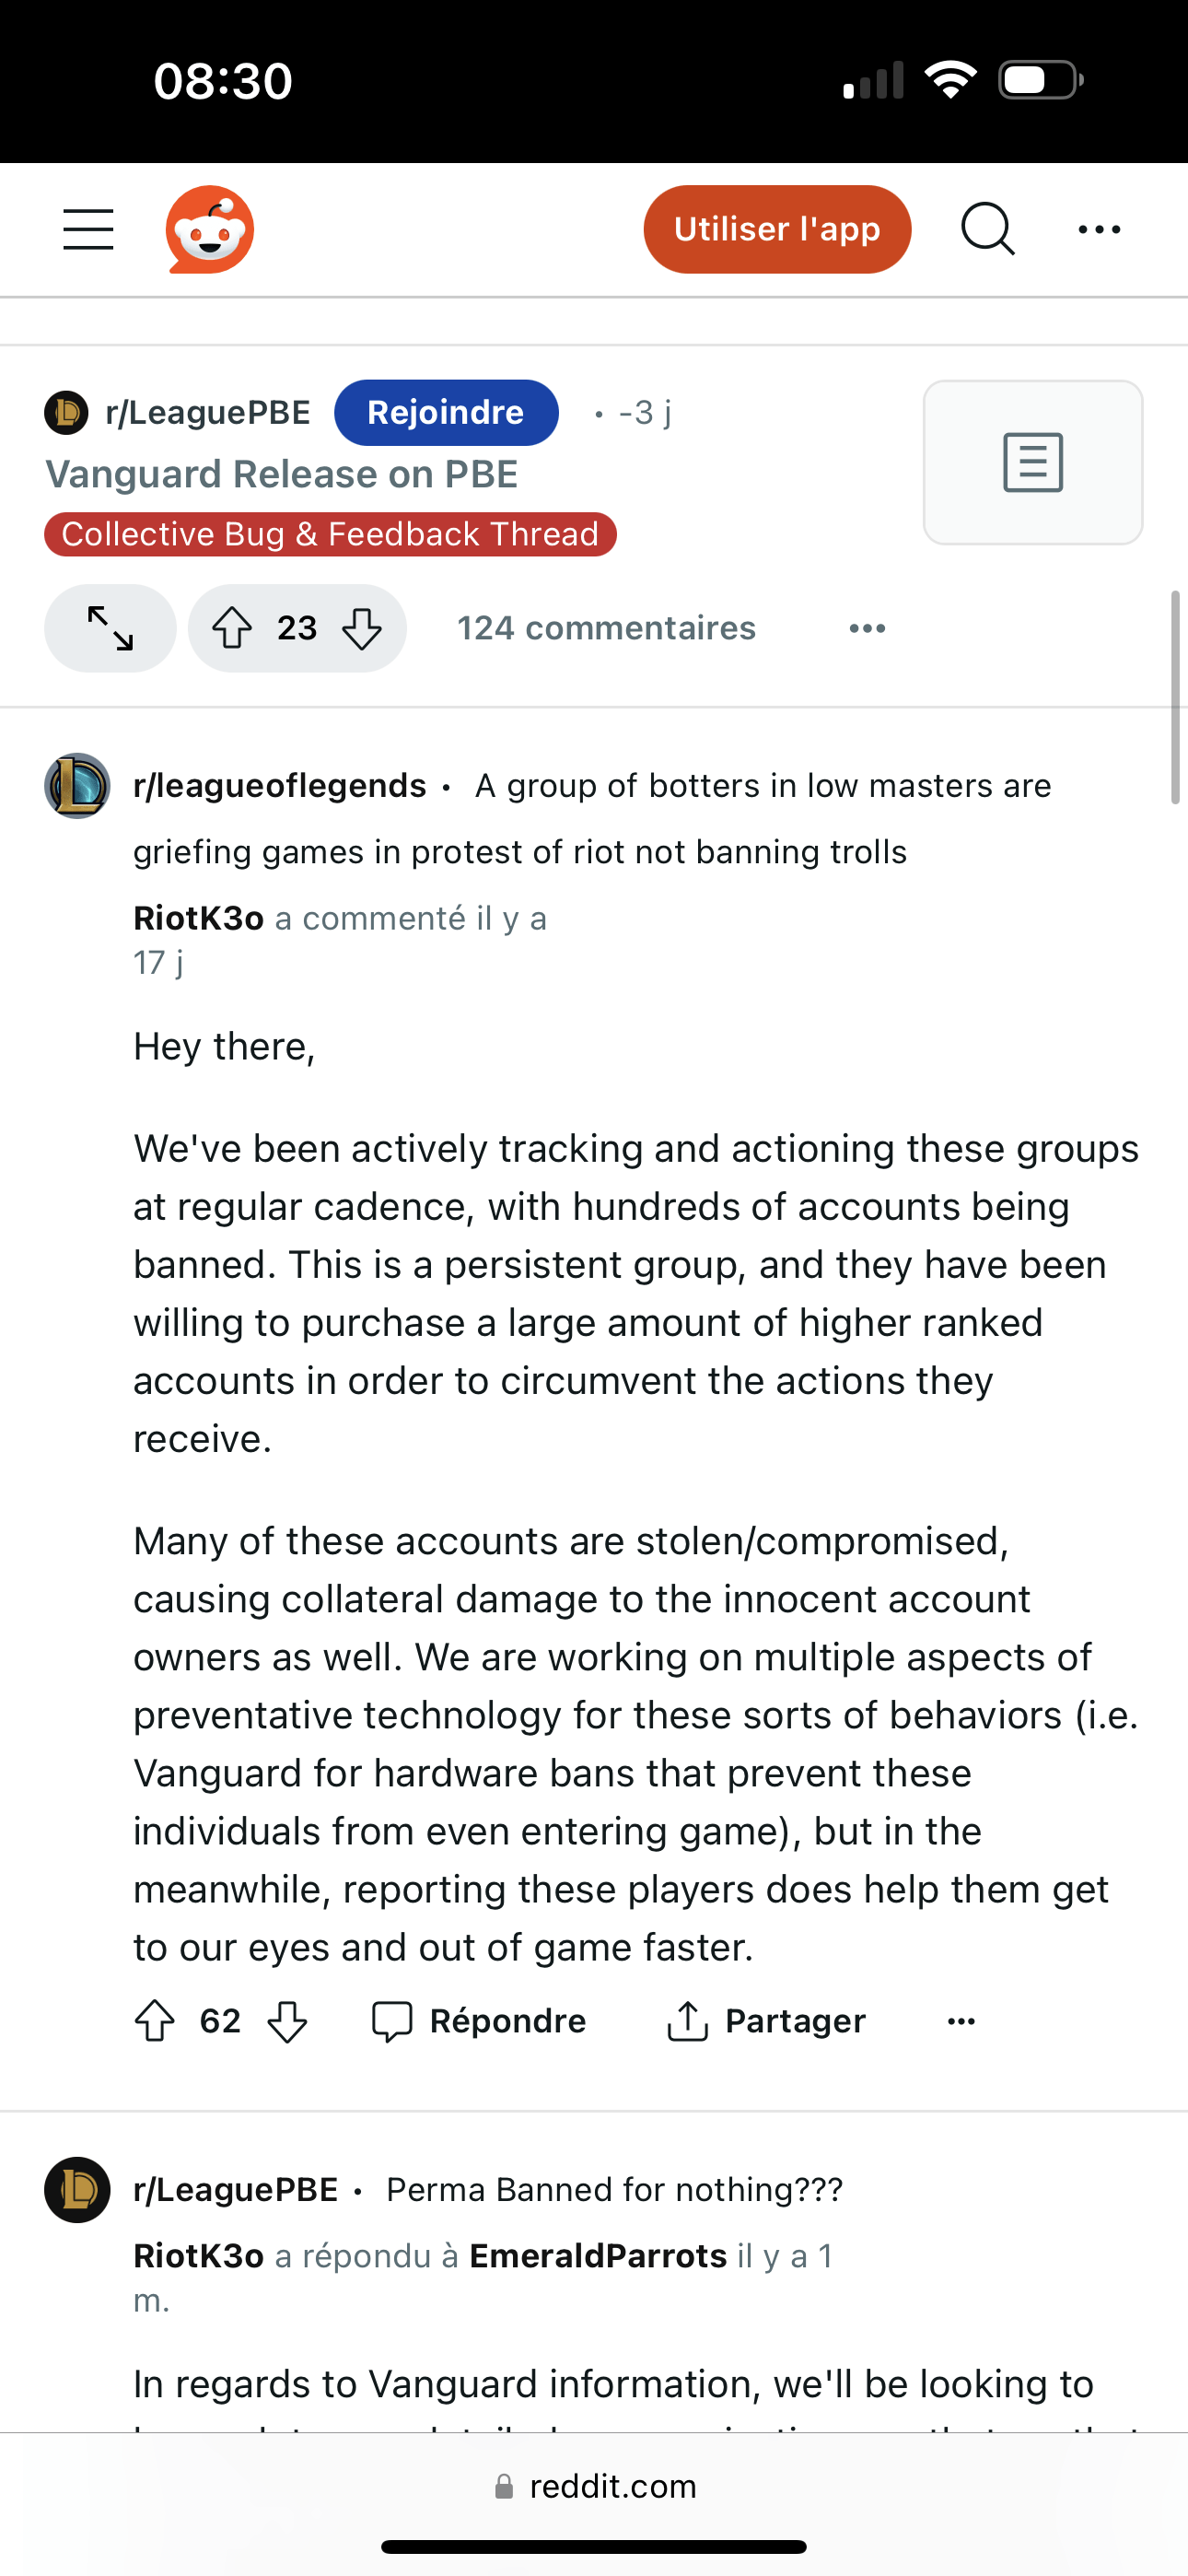Select the Collective Bug & Feedback Thread flair
The height and width of the screenshot is (2576, 1188).
(x=330, y=534)
